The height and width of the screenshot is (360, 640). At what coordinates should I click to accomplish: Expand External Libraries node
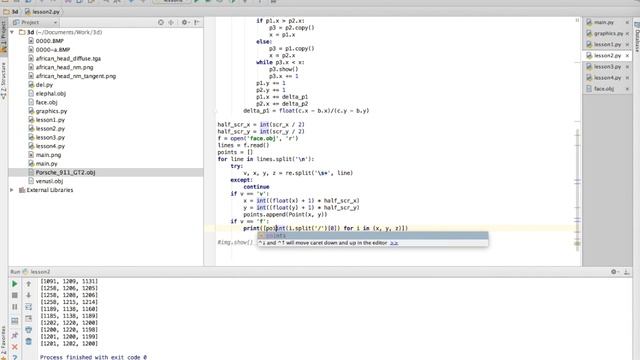(x=12, y=190)
